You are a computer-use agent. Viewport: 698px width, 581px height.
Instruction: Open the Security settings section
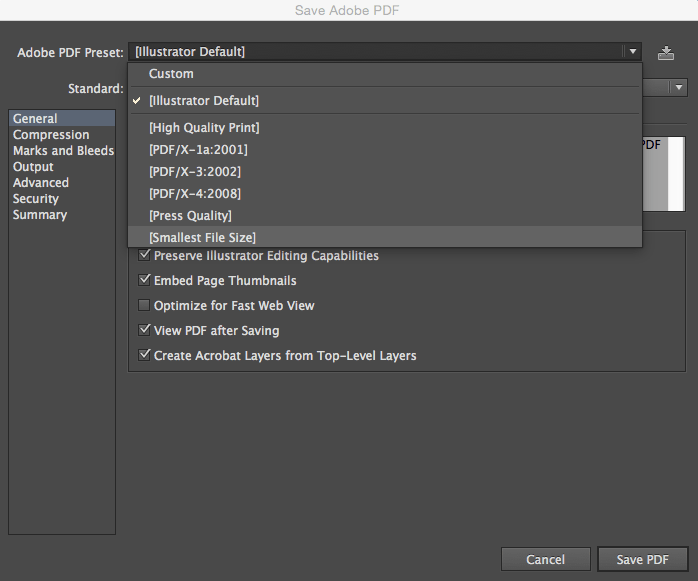[x=62, y=199]
